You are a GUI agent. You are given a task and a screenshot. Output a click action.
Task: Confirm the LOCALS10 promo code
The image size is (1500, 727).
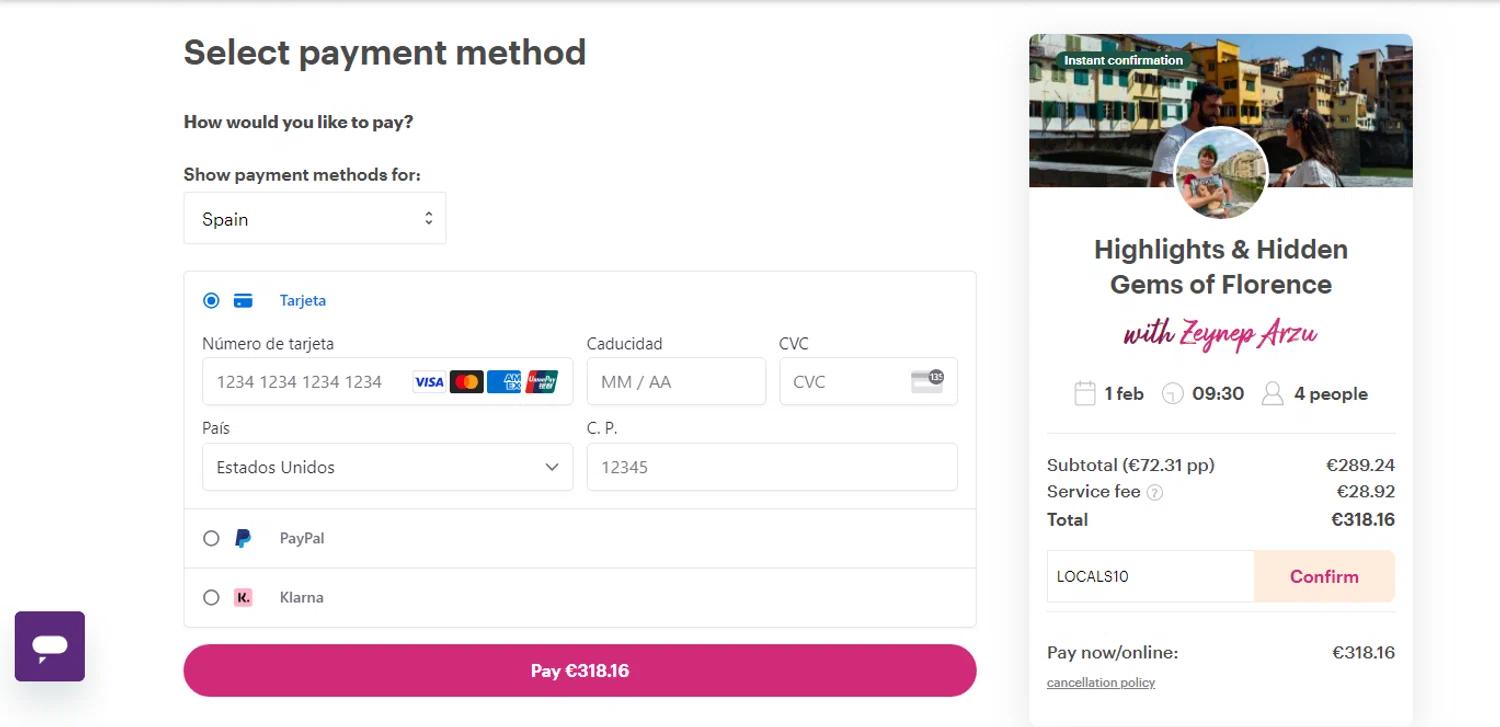click(x=1323, y=576)
